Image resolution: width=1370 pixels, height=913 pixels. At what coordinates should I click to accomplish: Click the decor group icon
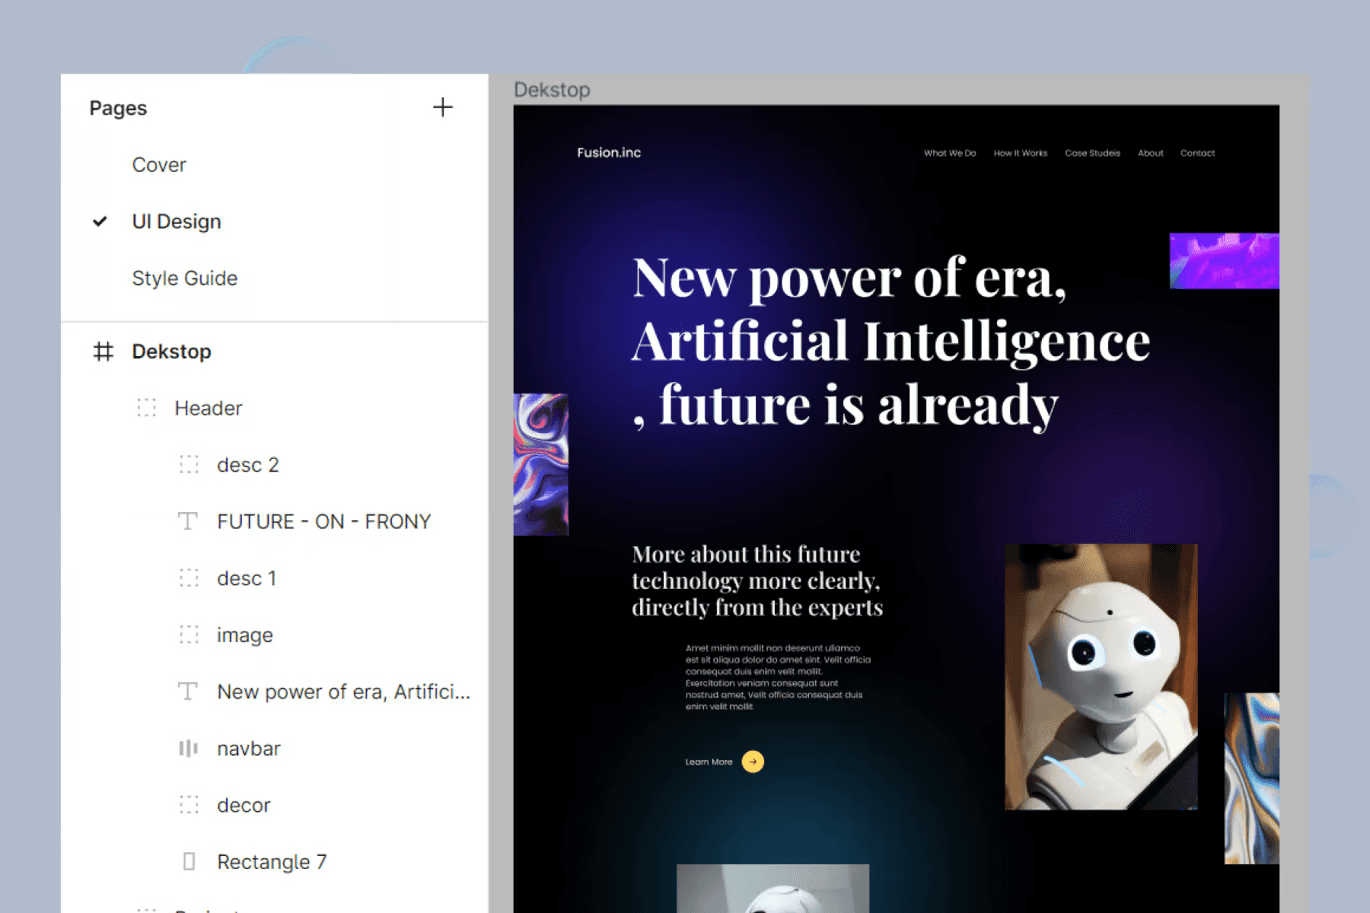tap(189, 805)
